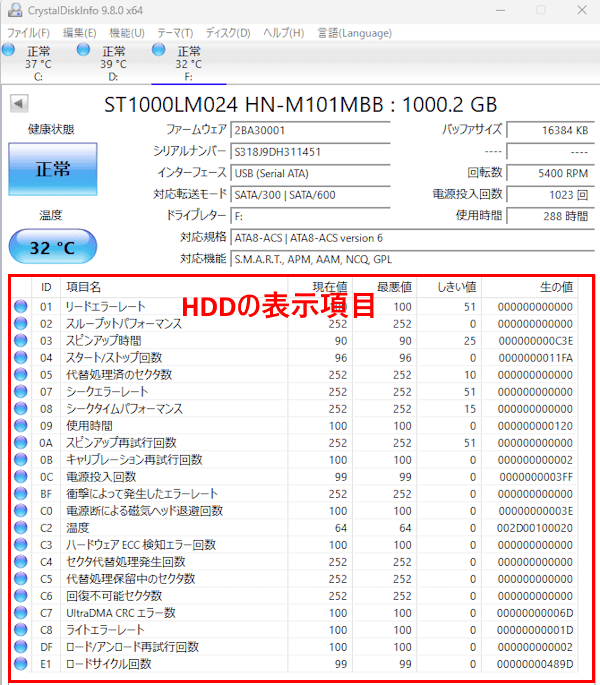The width and height of the screenshot is (600, 685).
Task: Click status icon for ID 01 リードエラーレート
Action: point(21,306)
